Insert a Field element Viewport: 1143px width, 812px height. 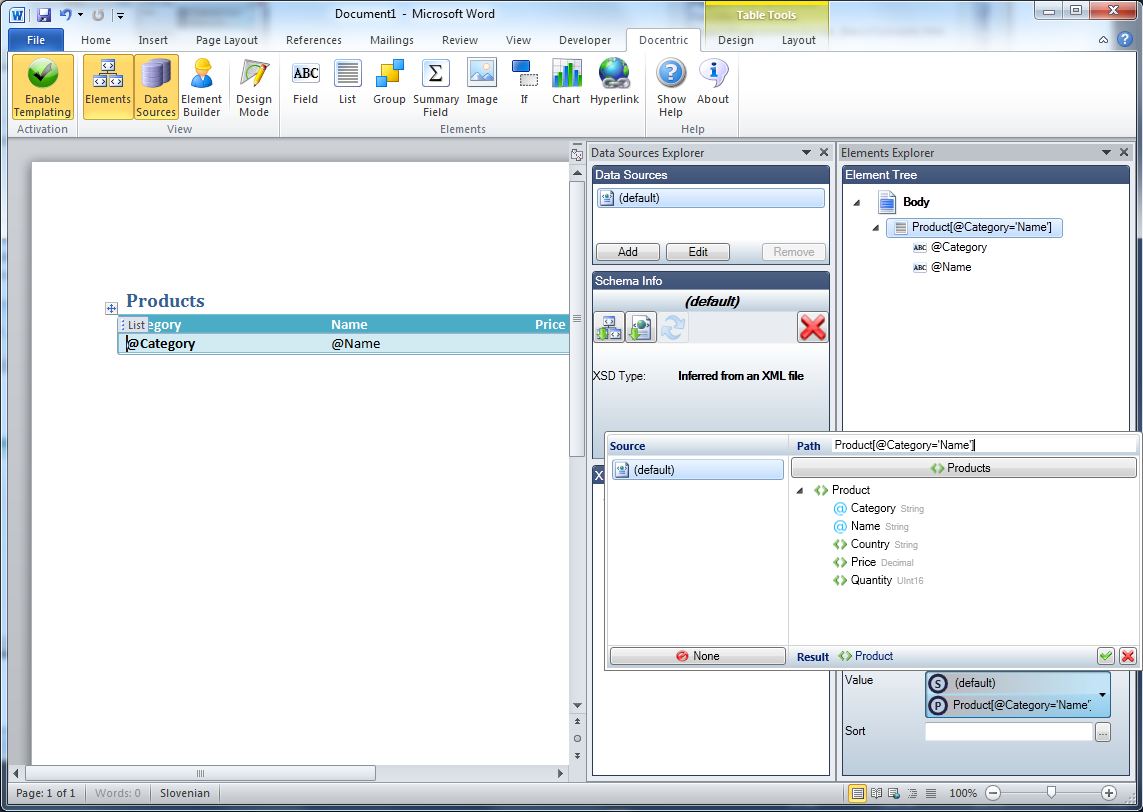[305, 82]
